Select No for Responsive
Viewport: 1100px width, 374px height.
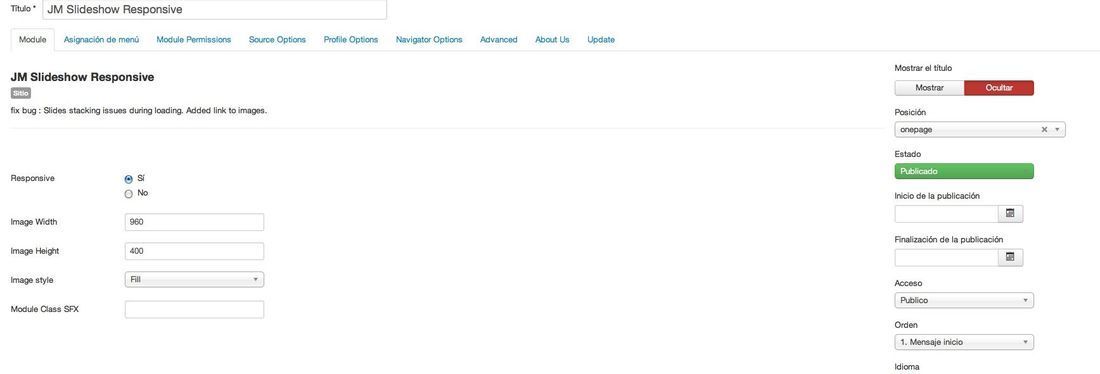point(128,194)
